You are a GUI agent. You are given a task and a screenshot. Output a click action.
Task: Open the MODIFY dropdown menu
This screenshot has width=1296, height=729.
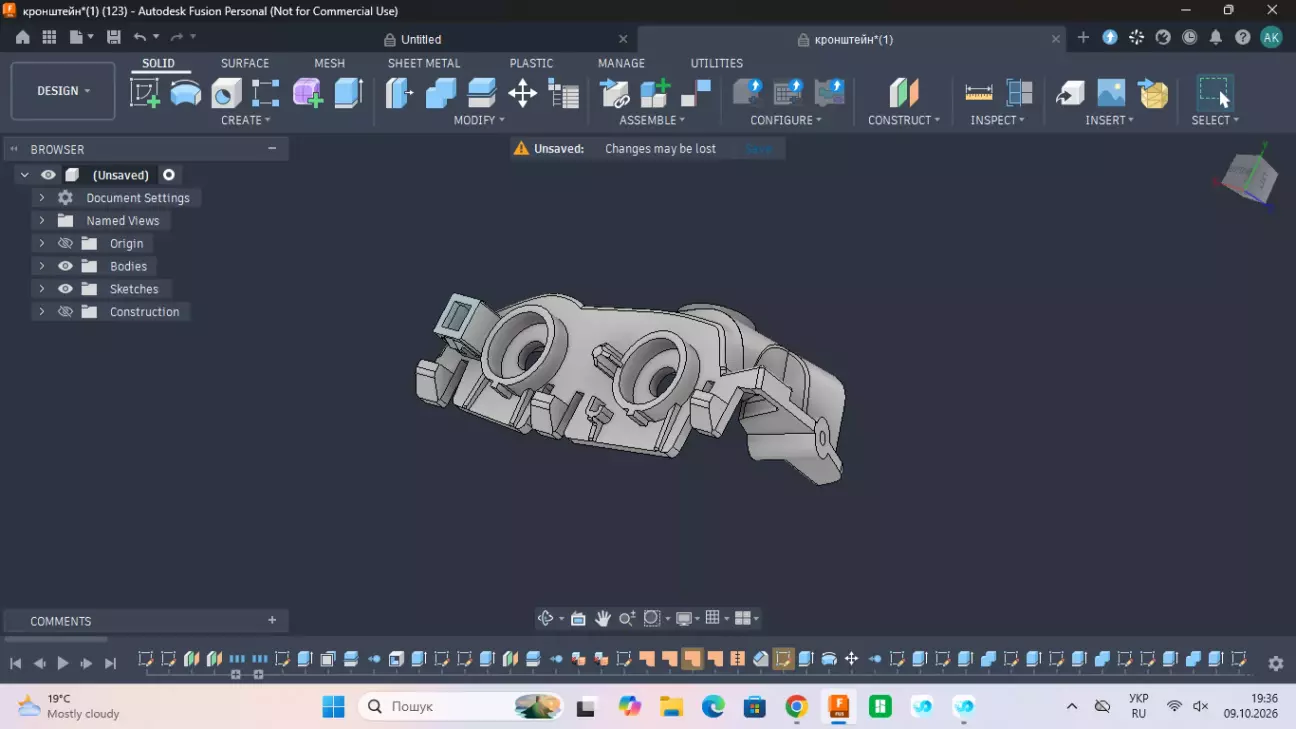click(480, 120)
